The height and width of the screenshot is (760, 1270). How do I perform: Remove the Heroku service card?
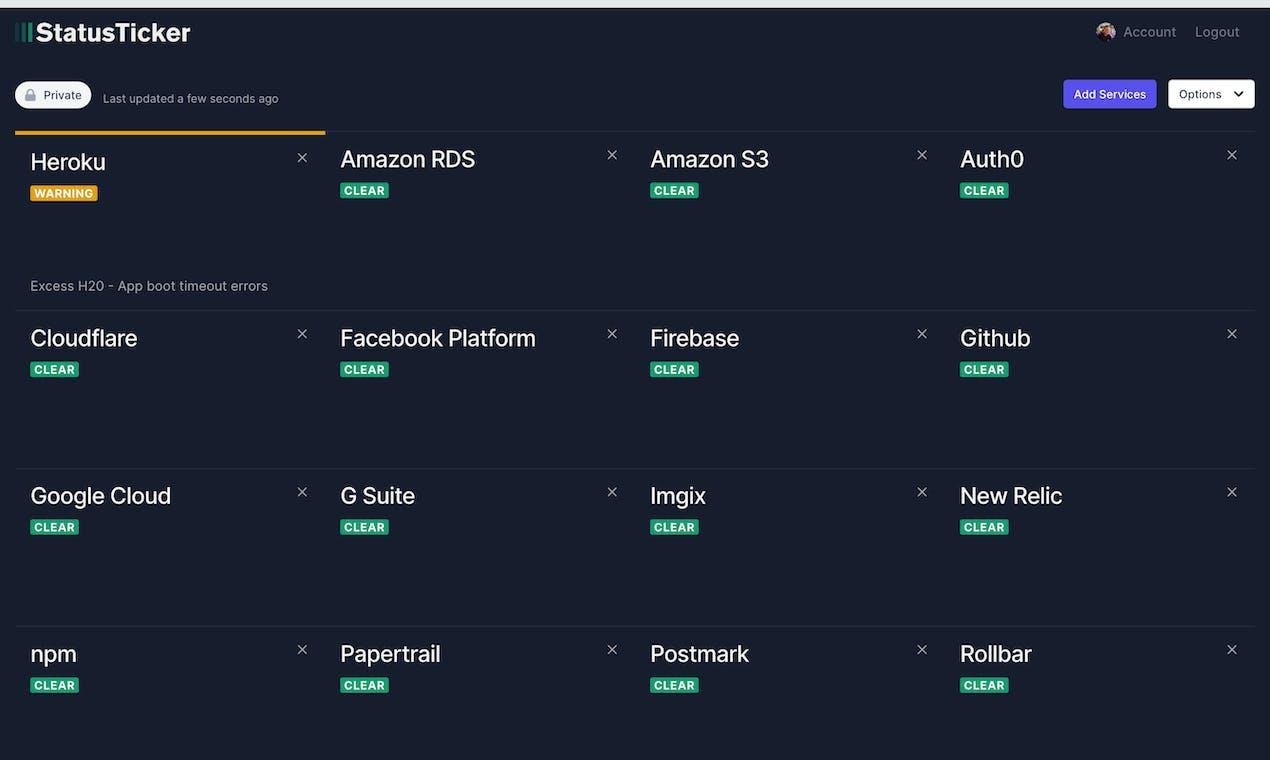coord(302,158)
